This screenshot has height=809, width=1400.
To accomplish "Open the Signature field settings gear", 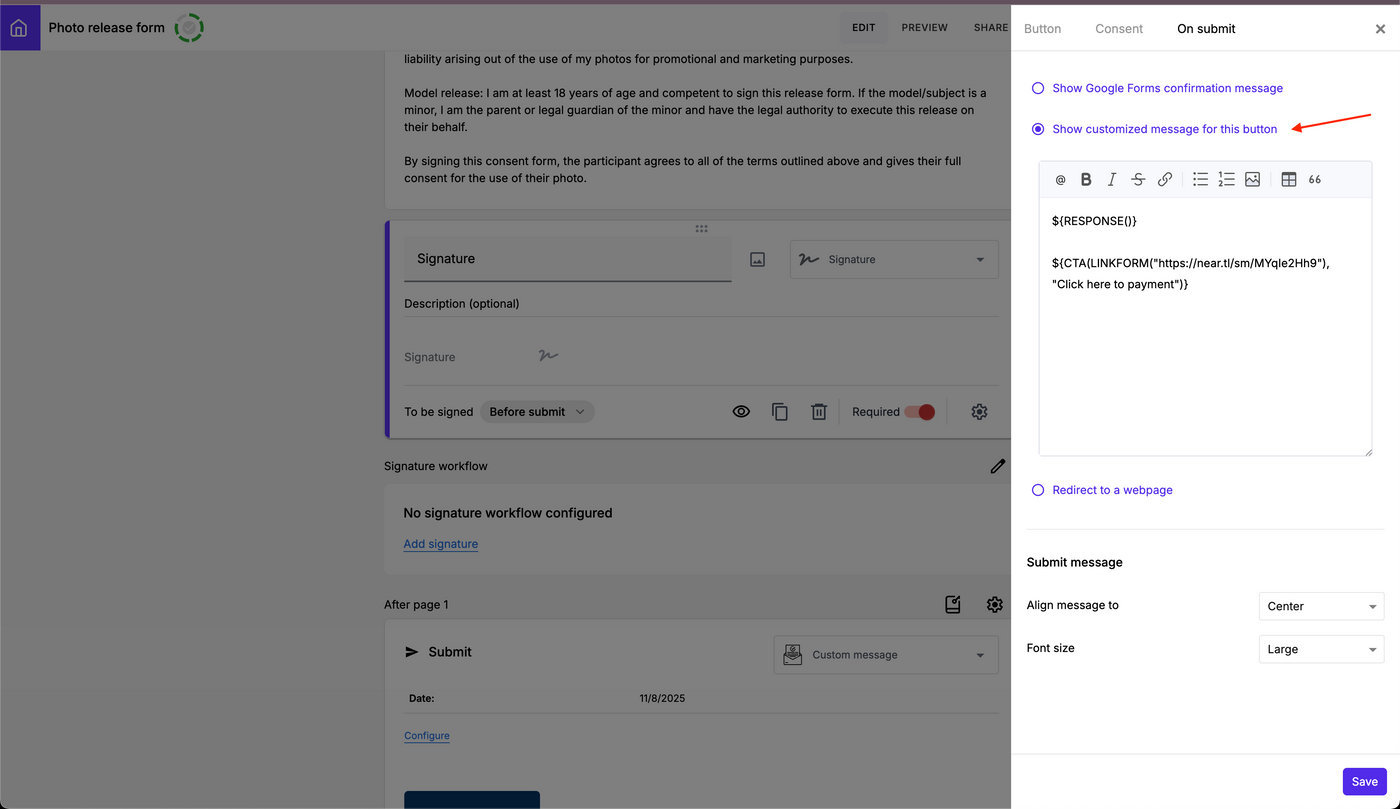I will (x=979, y=411).
